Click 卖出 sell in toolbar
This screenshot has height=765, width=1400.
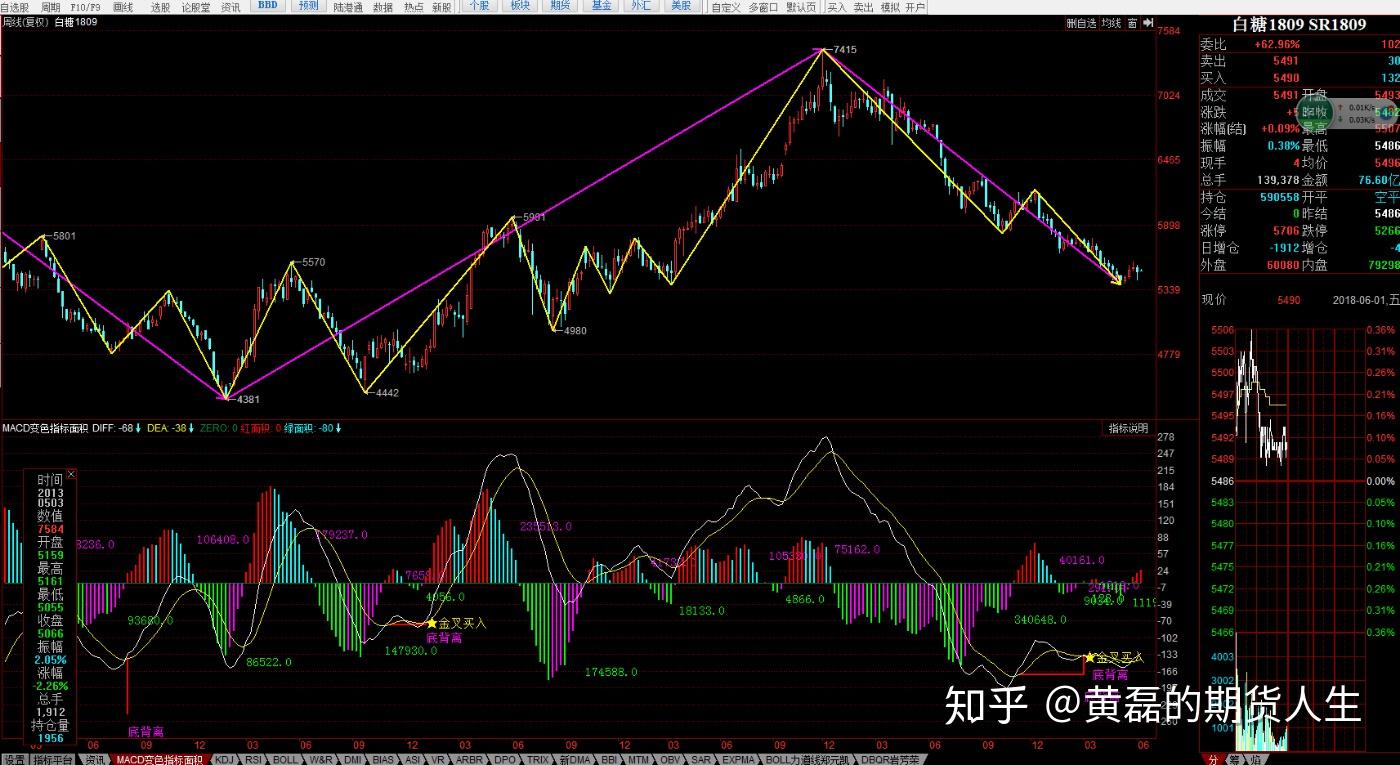point(863,6)
